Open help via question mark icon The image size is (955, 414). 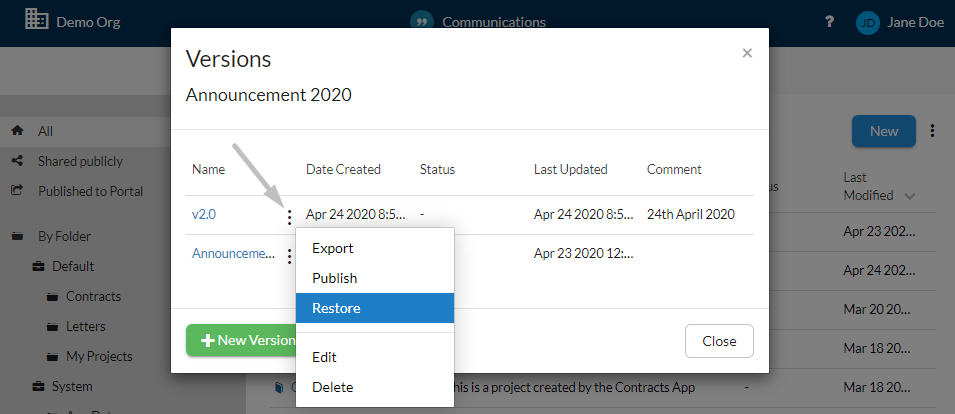click(828, 22)
